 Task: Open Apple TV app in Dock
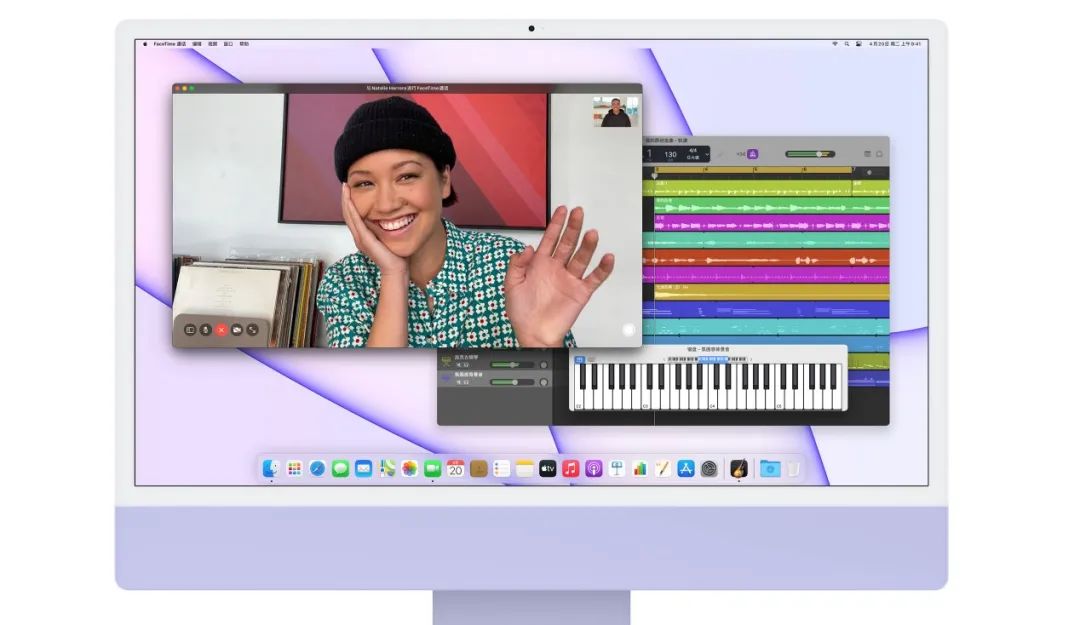click(x=547, y=468)
